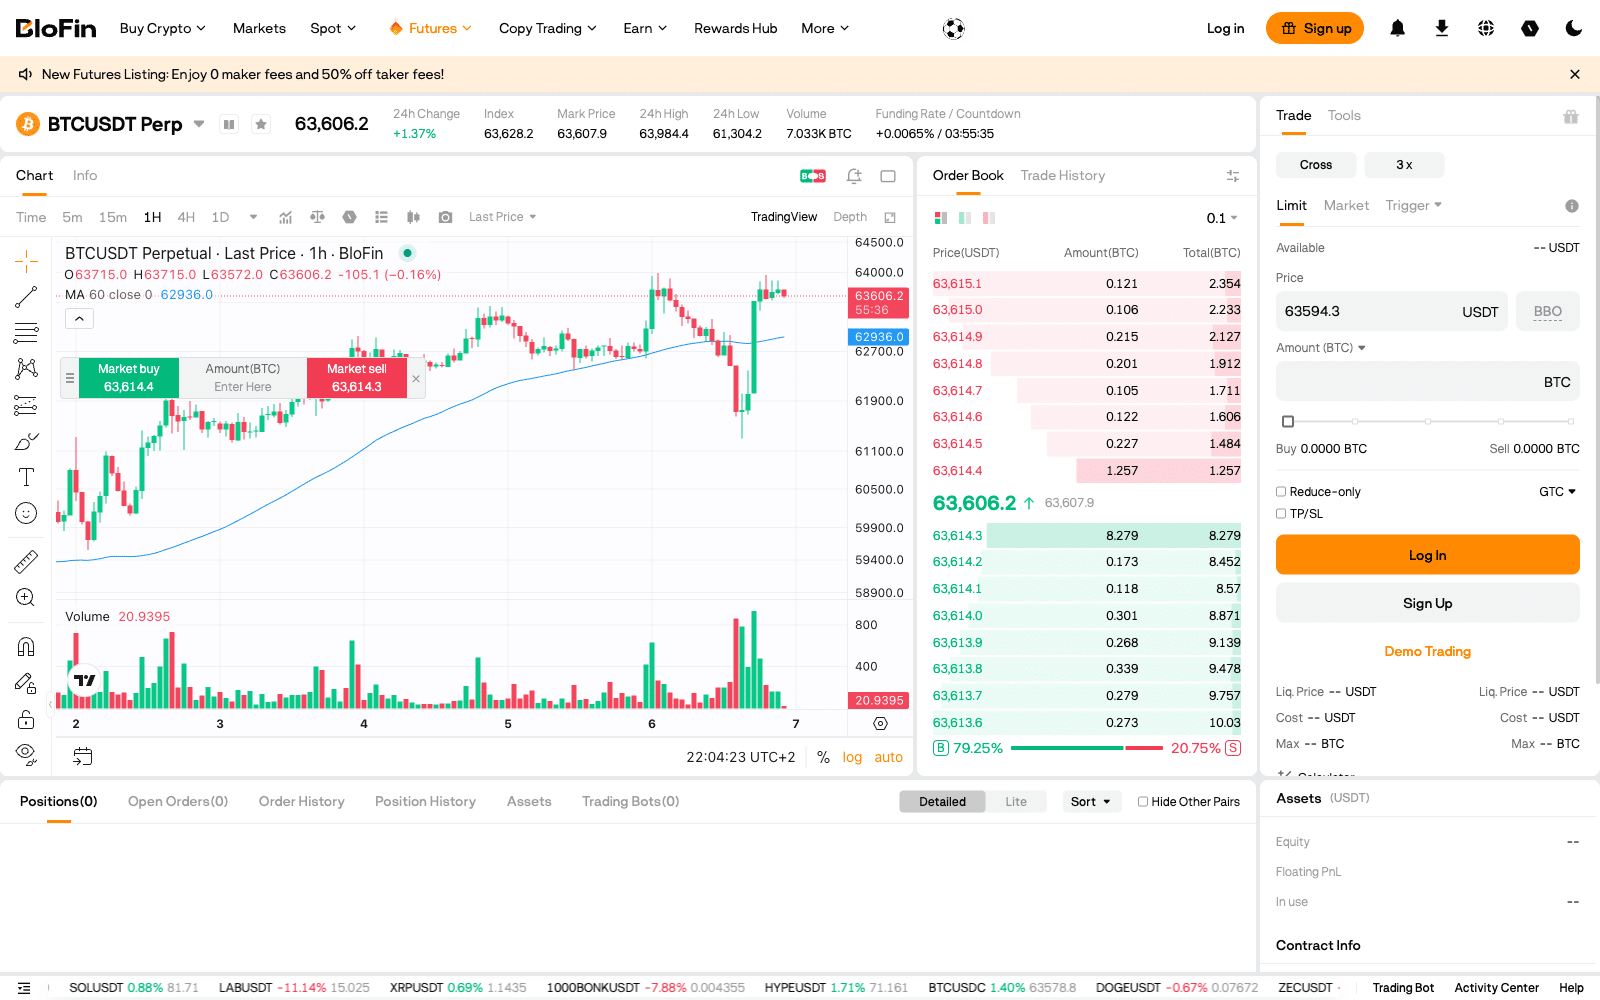The image size is (1600, 1000).
Task: Add a price alert with bell icon
Action: (854, 176)
